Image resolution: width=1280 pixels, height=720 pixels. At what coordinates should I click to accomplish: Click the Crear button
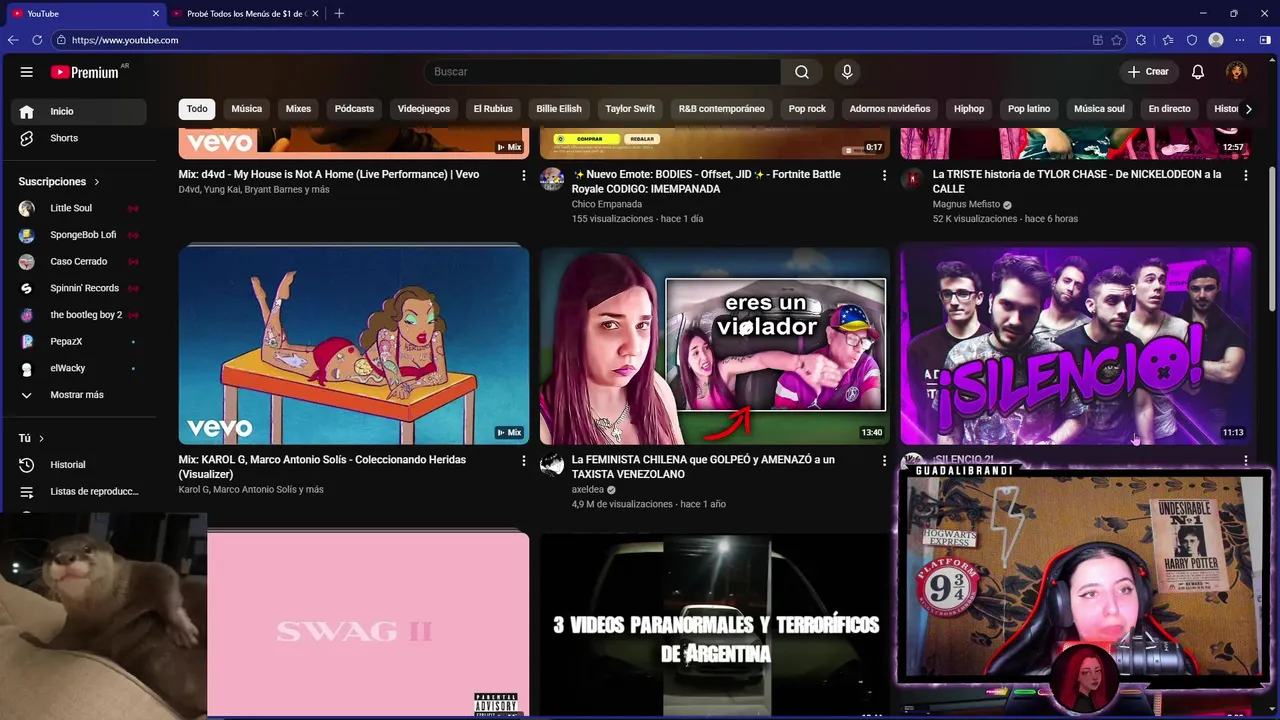point(1148,72)
